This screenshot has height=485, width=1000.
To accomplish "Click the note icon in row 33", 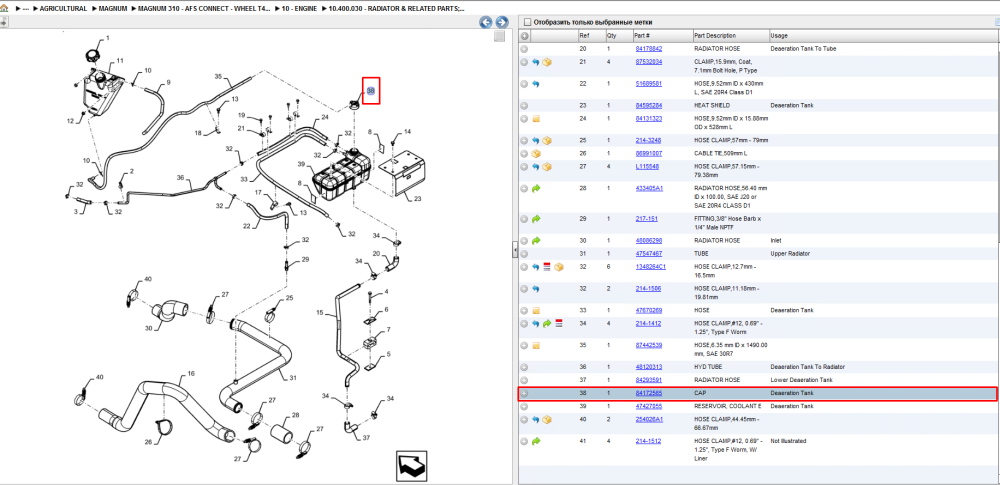I will (536, 311).
